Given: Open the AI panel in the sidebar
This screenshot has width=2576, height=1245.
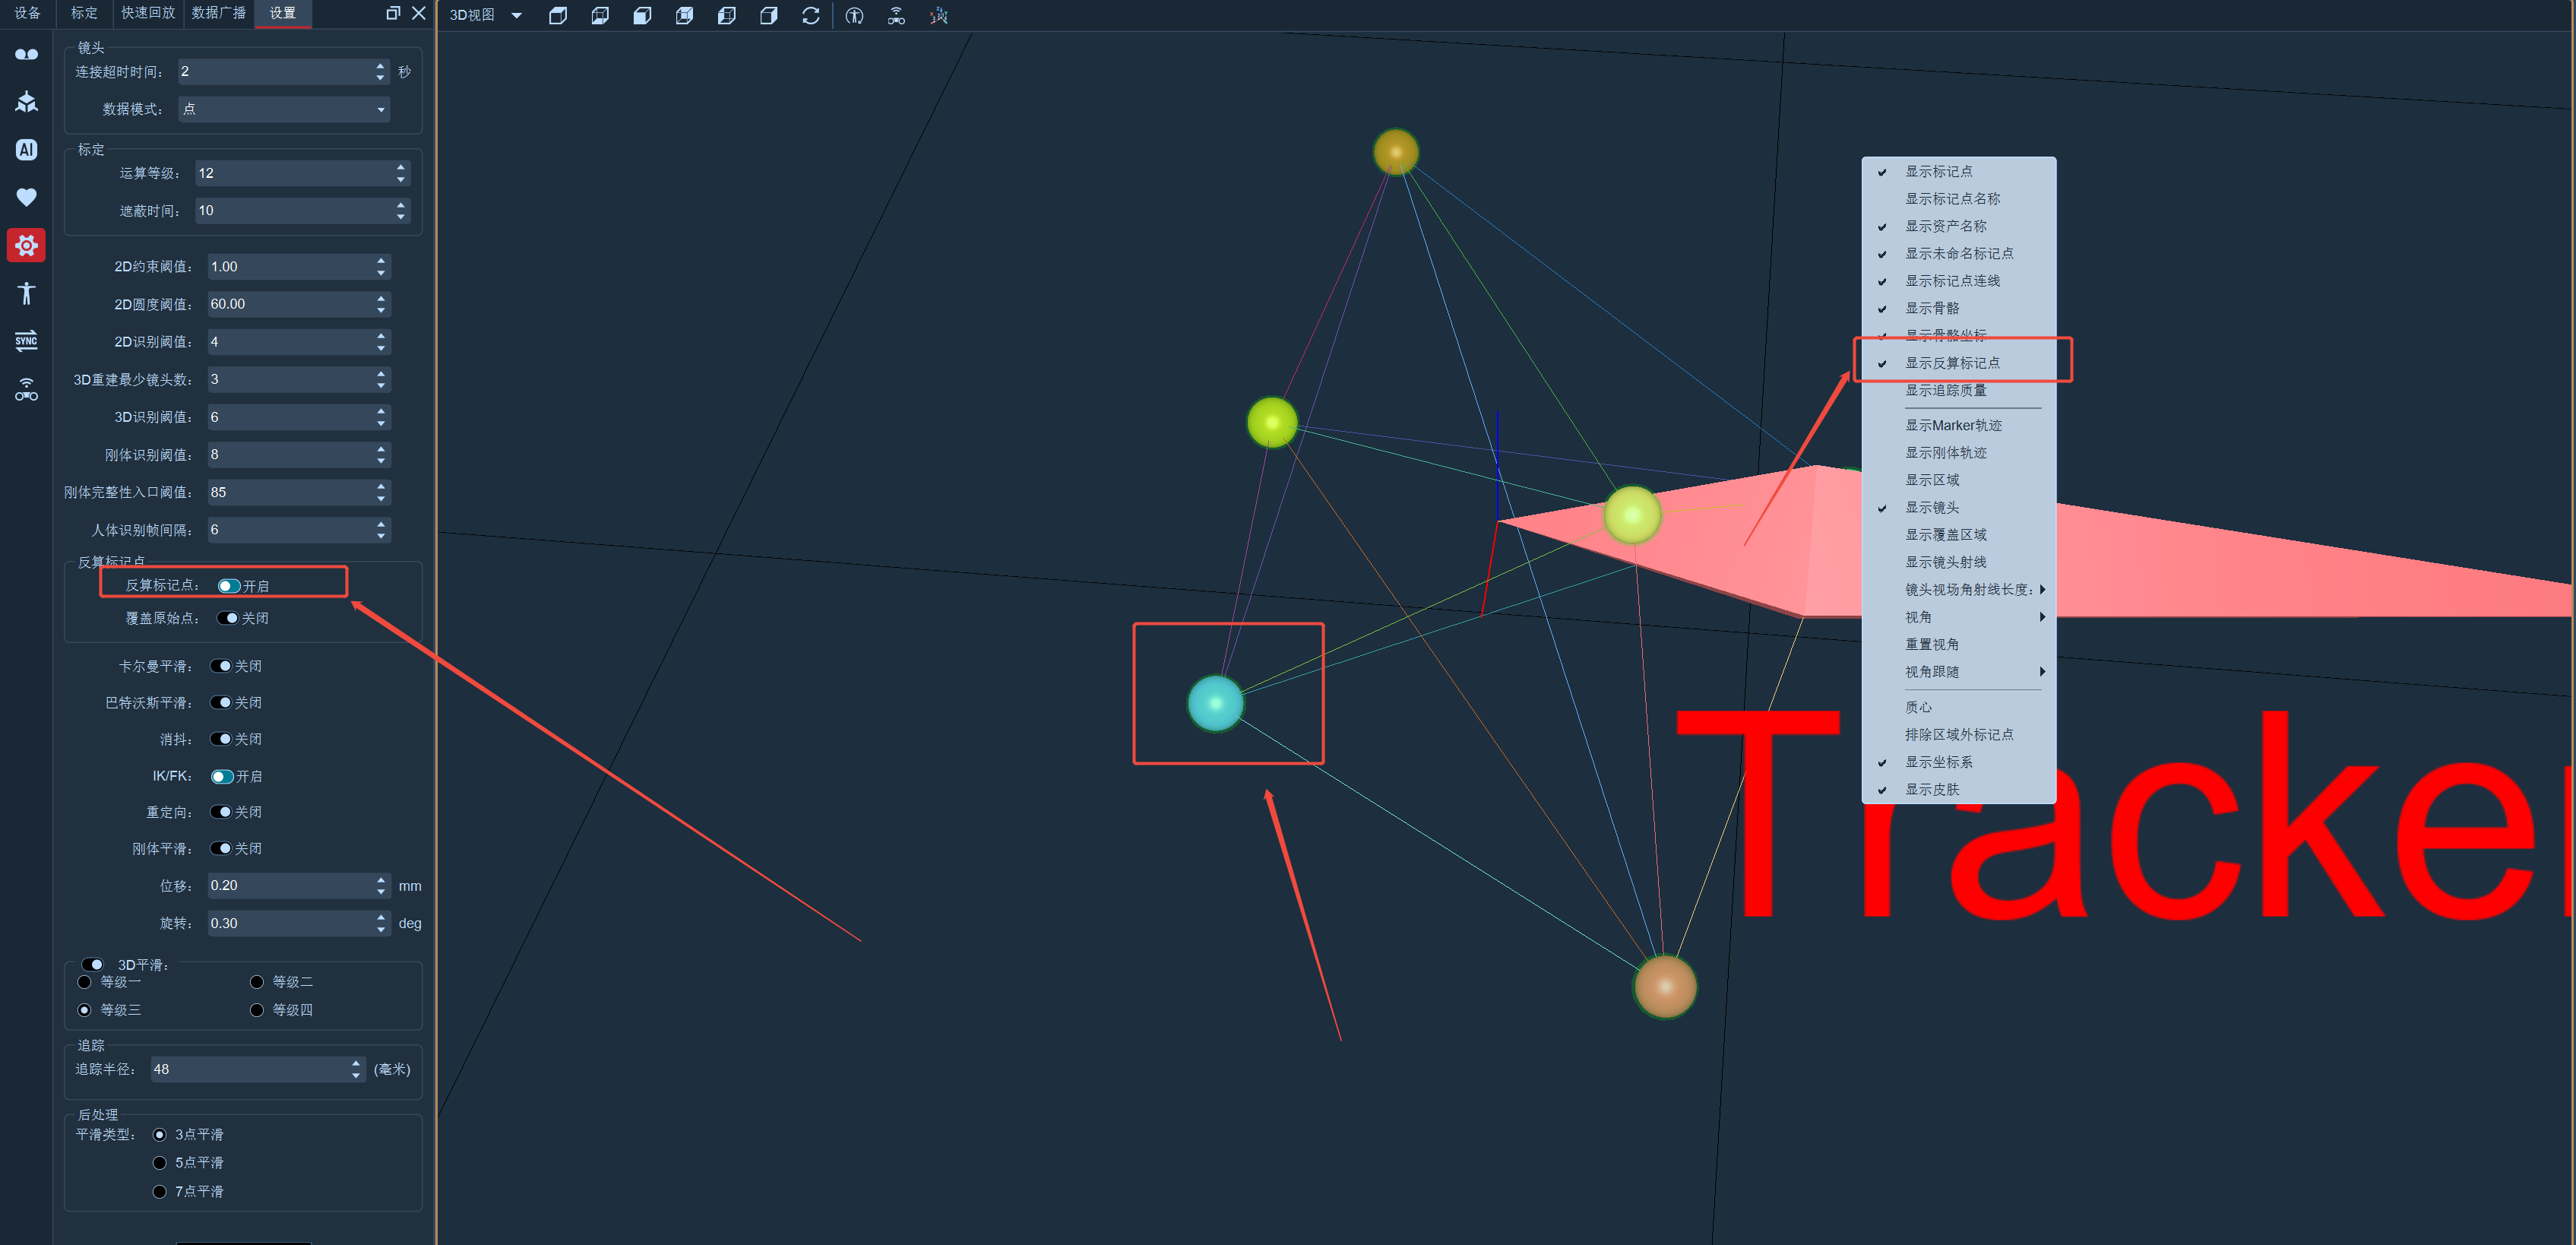Looking at the screenshot, I should point(26,149).
